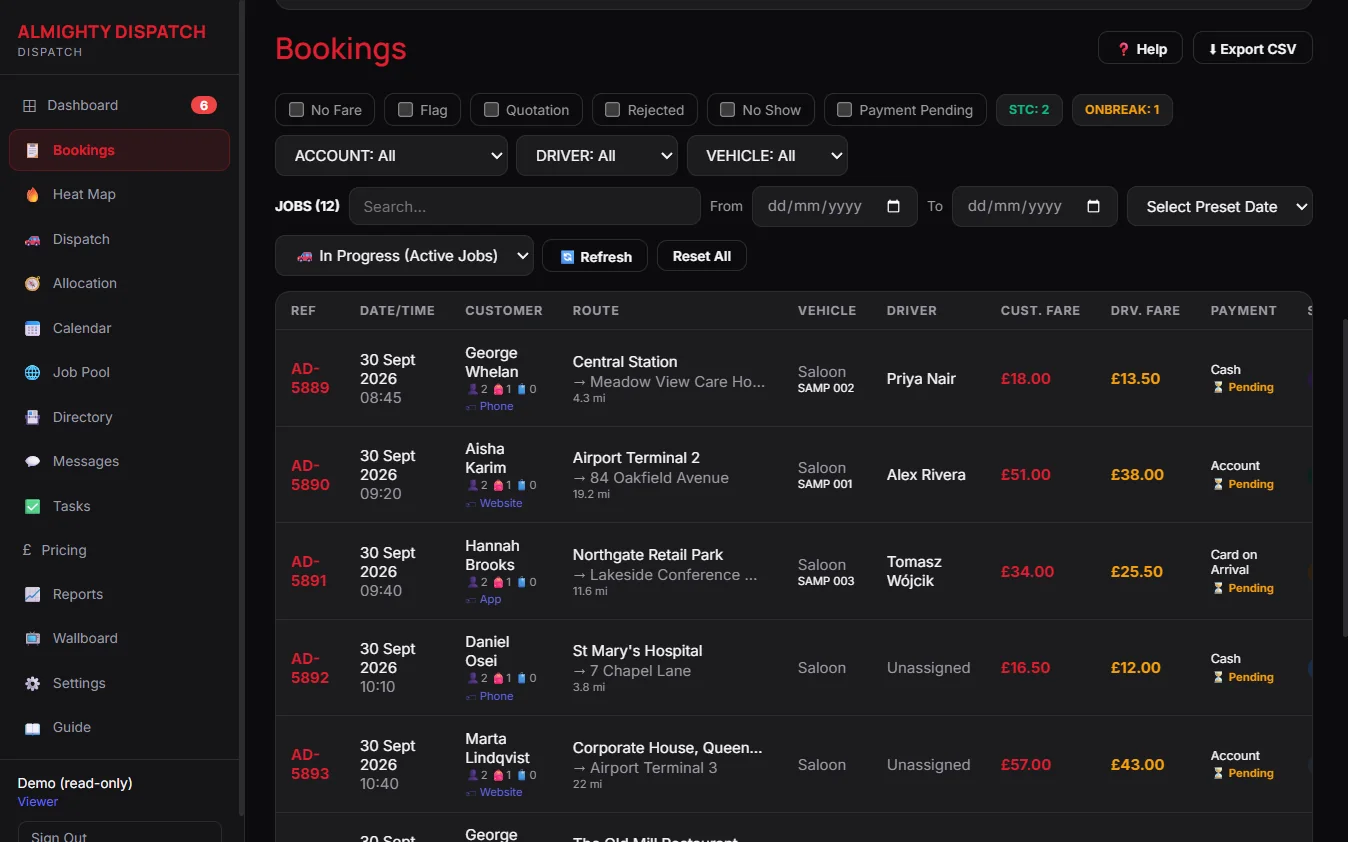Go to Dispatch in the sidebar
Screen dimensions: 1348x842
[119, 239]
